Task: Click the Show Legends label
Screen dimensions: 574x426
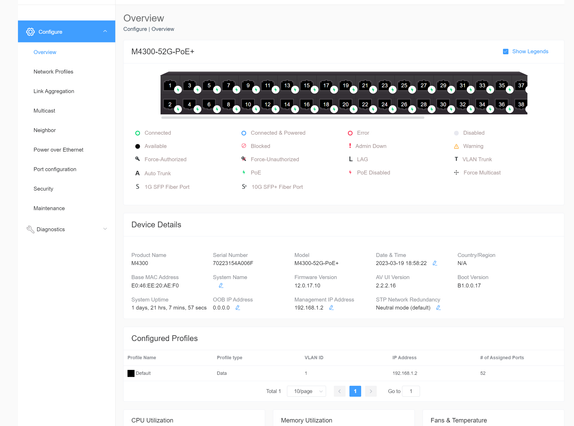Action: [530, 52]
